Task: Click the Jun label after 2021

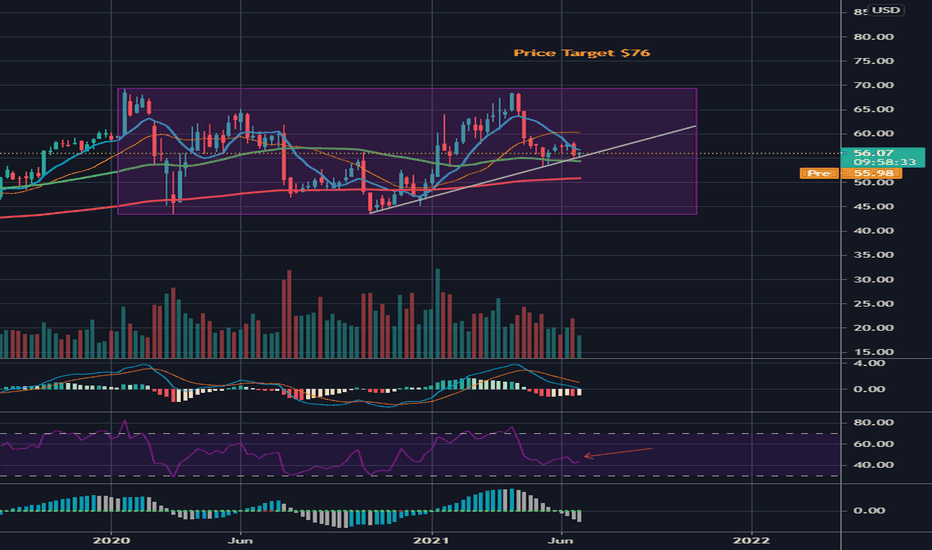Action: click(561, 540)
